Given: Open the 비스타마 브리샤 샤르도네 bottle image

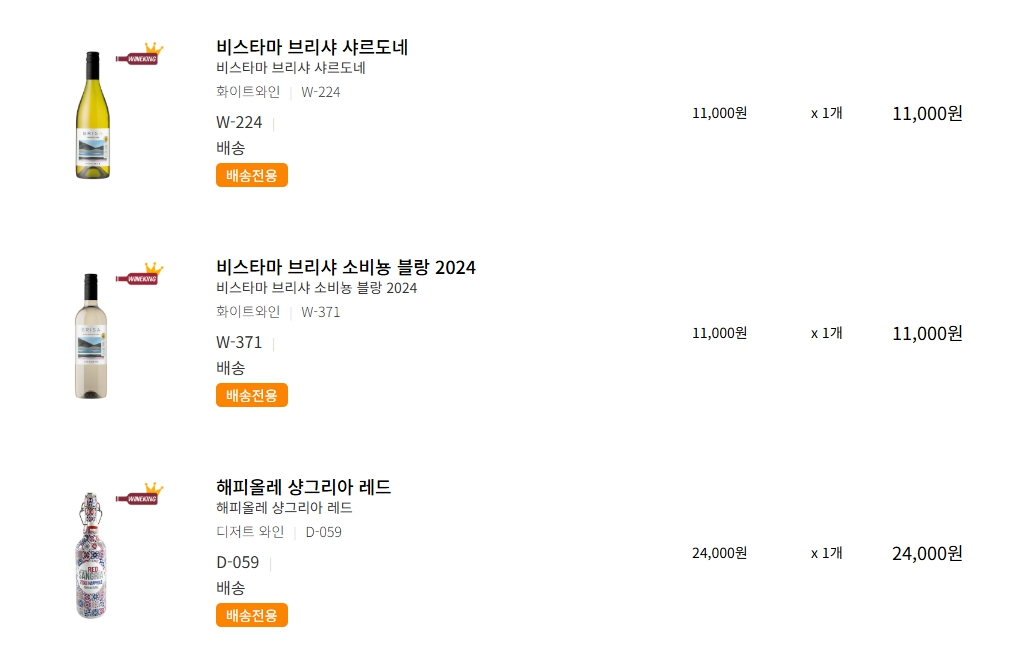Looking at the screenshot, I should [92, 115].
